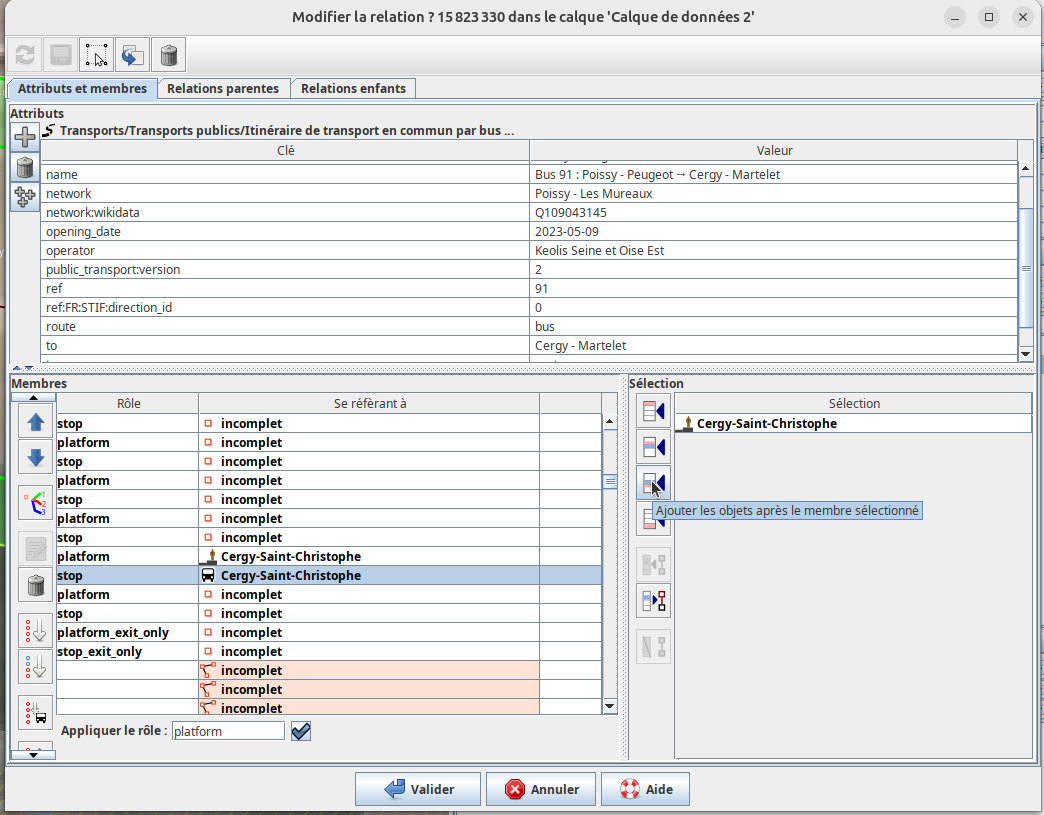Viewport: 1044px width, 815px height.
Task: Click the bottom greyed-out icon in Sélection toolbar
Action: (x=653, y=647)
